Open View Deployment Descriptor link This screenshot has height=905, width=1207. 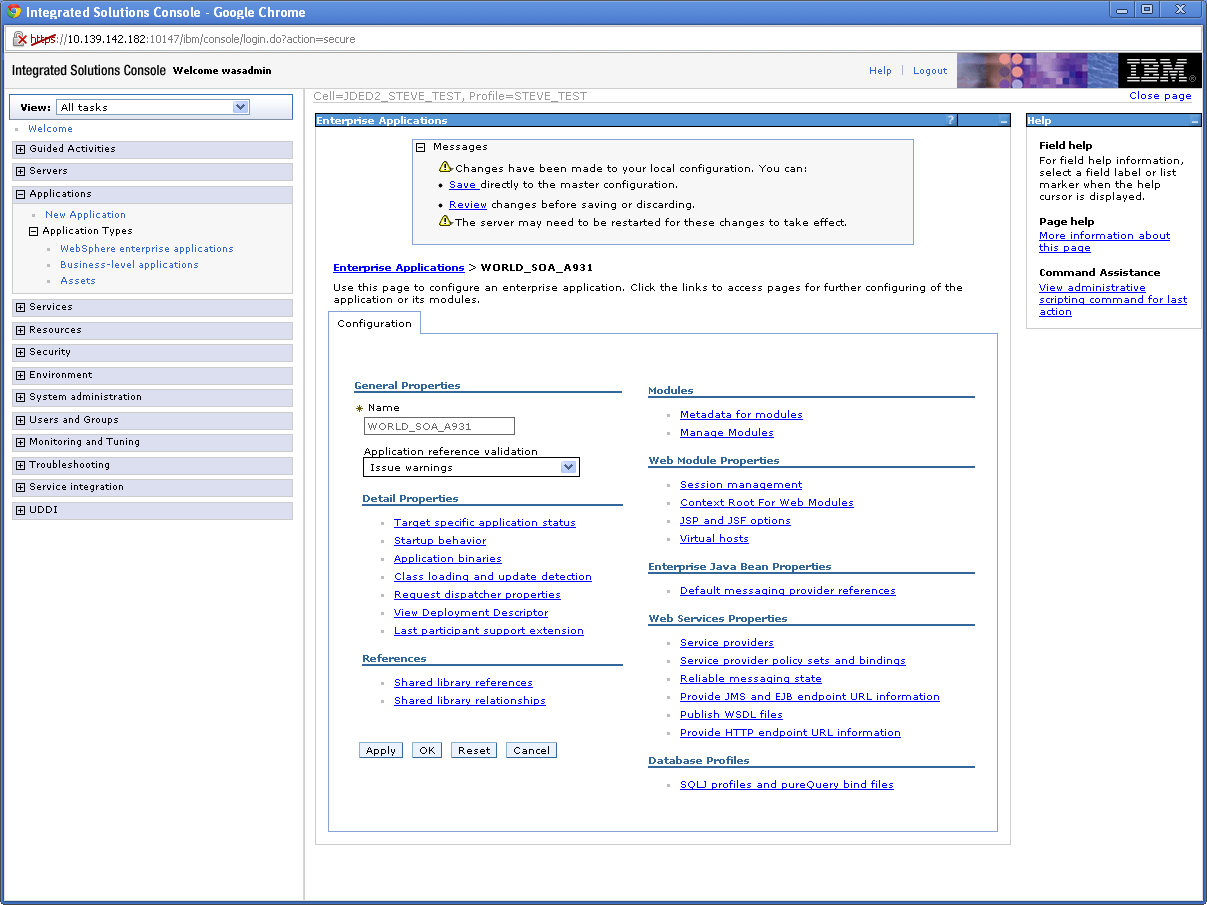pyautogui.click(x=471, y=613)
